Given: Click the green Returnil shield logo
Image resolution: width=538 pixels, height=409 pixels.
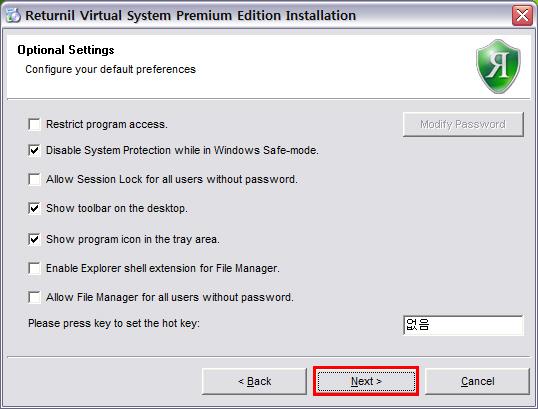Looking at the screenshot, I should [x=498, y=66].
